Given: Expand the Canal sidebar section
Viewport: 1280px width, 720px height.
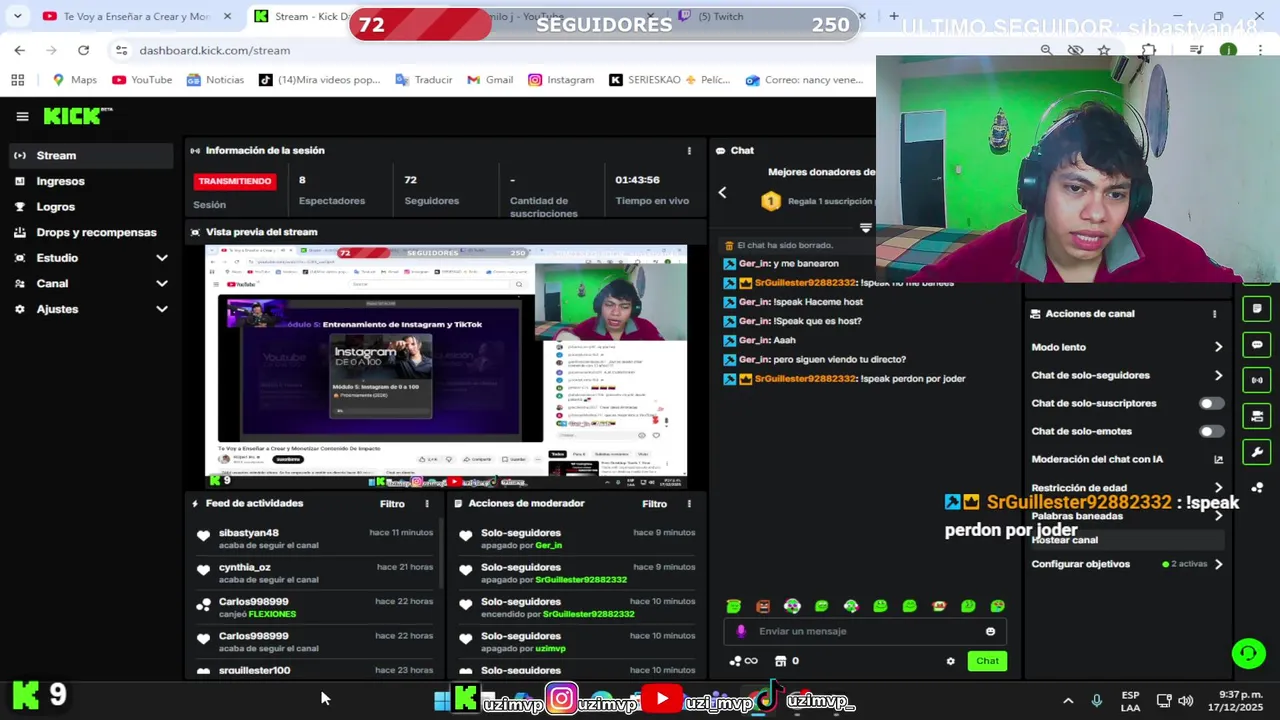Looking at the screenshot, I should coord(92,284).
